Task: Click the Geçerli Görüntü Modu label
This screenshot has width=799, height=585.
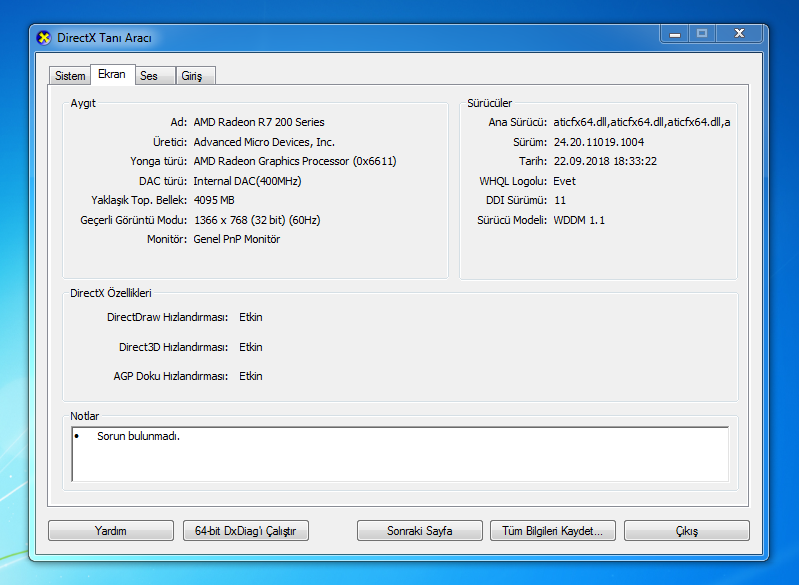Action: [134, 220]
